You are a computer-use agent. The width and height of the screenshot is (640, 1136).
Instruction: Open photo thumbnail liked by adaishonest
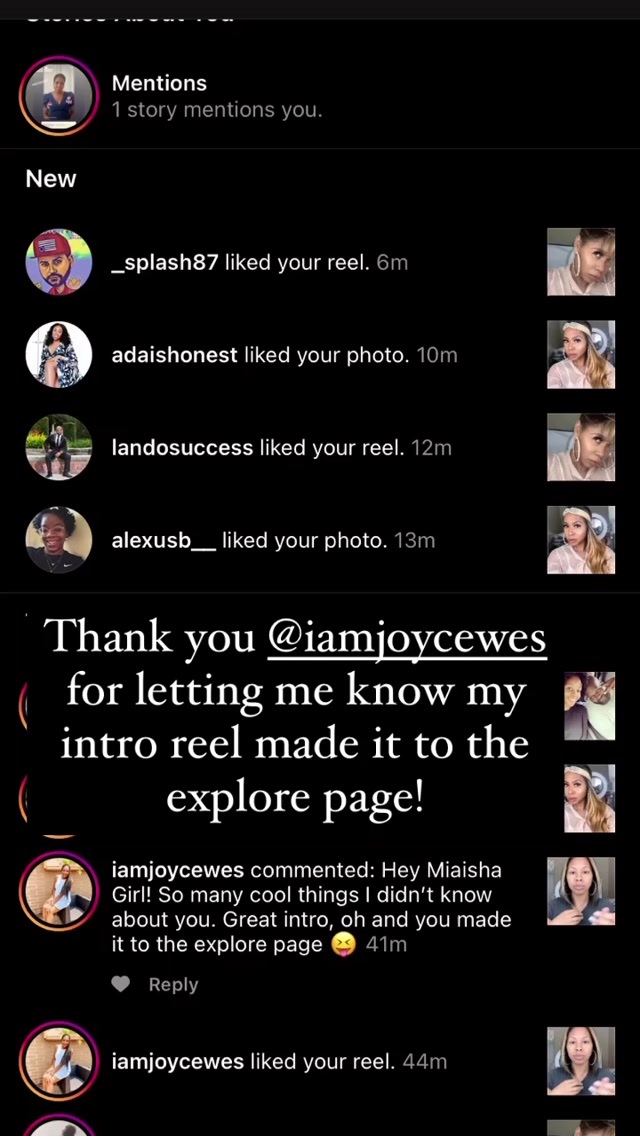[x=581, y=354]
